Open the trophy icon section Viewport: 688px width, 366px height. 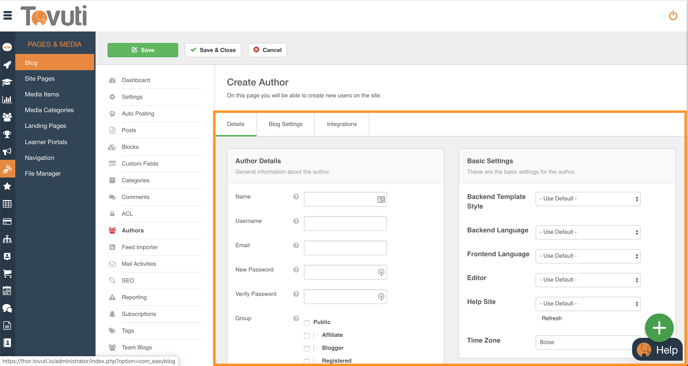pyautogui.click(x=7, y=134)
